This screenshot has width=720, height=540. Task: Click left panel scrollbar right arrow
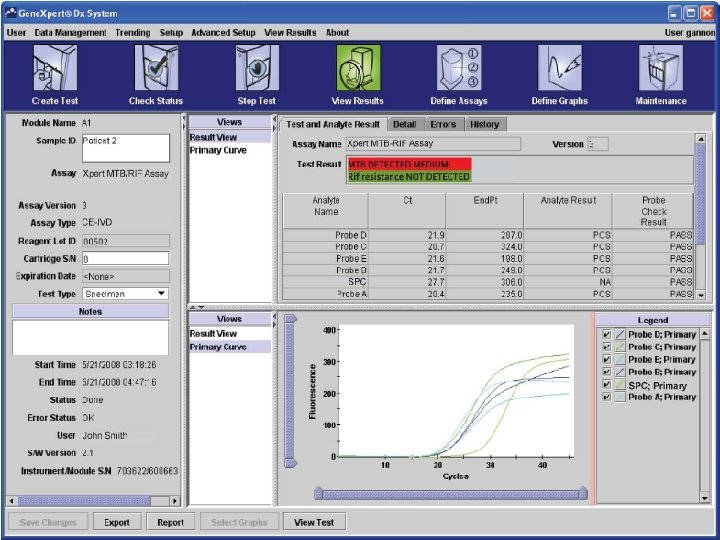click(x=174, y=501)
